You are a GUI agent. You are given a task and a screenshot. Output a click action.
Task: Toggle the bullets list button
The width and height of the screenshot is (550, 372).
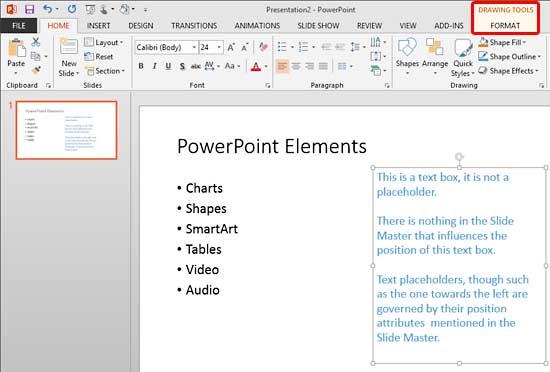282,47
